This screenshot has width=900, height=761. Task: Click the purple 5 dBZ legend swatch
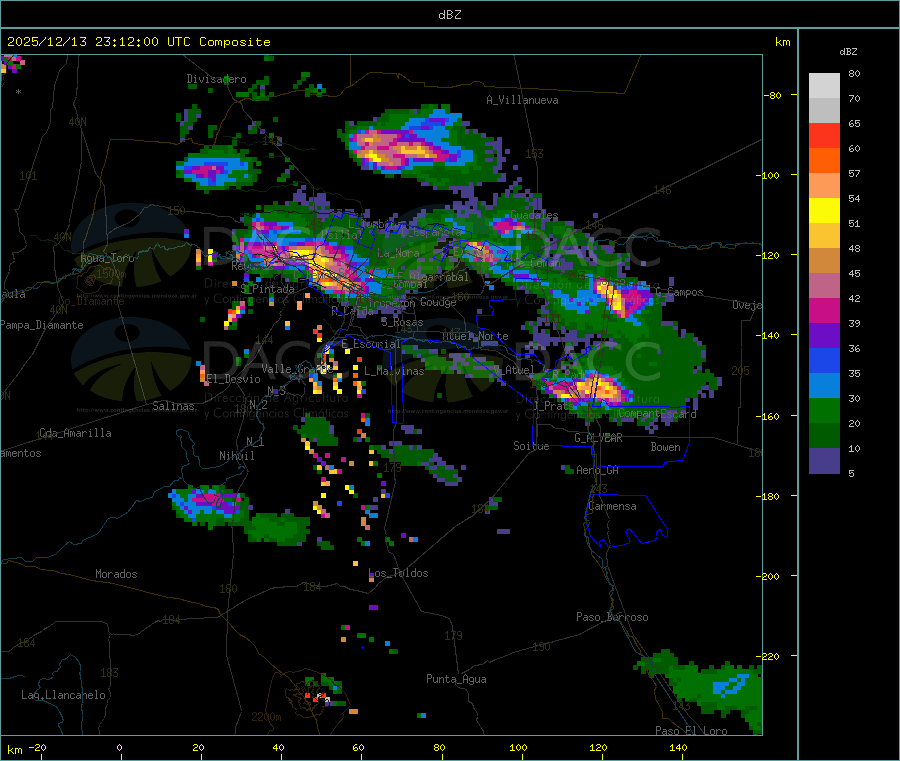coord(824,460)
